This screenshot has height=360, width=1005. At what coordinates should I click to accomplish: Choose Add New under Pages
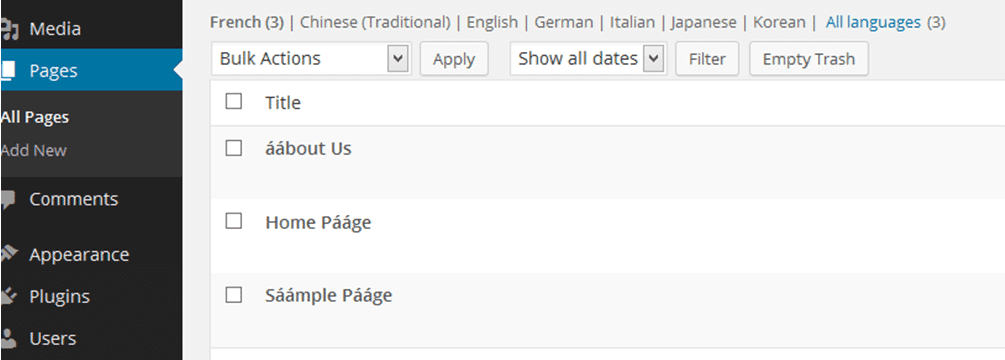33,151
